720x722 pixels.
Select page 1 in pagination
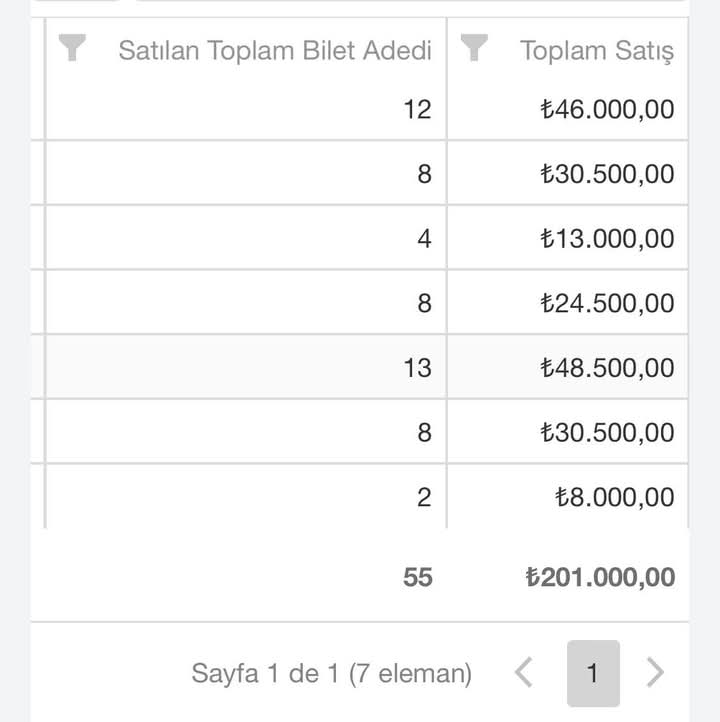[593, 673]
